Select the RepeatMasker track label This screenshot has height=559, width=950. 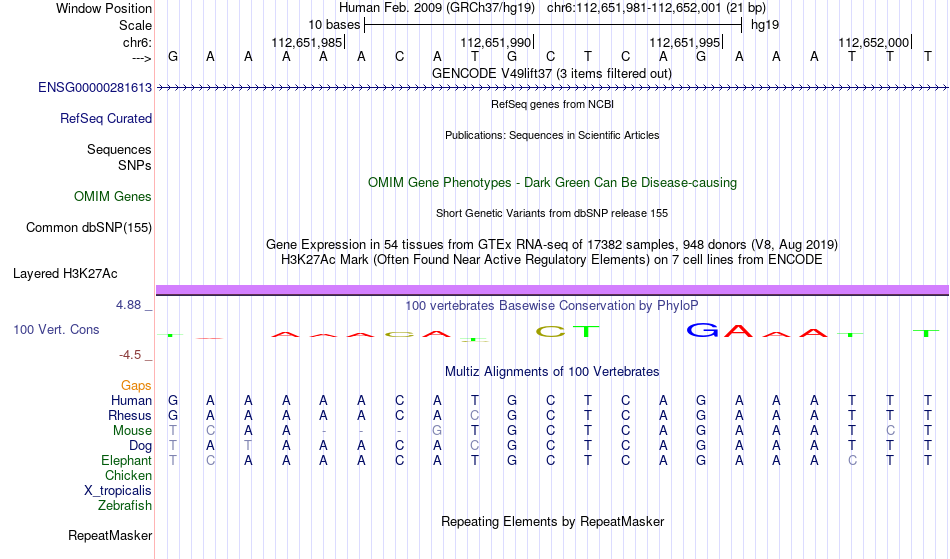pos(110,535)
